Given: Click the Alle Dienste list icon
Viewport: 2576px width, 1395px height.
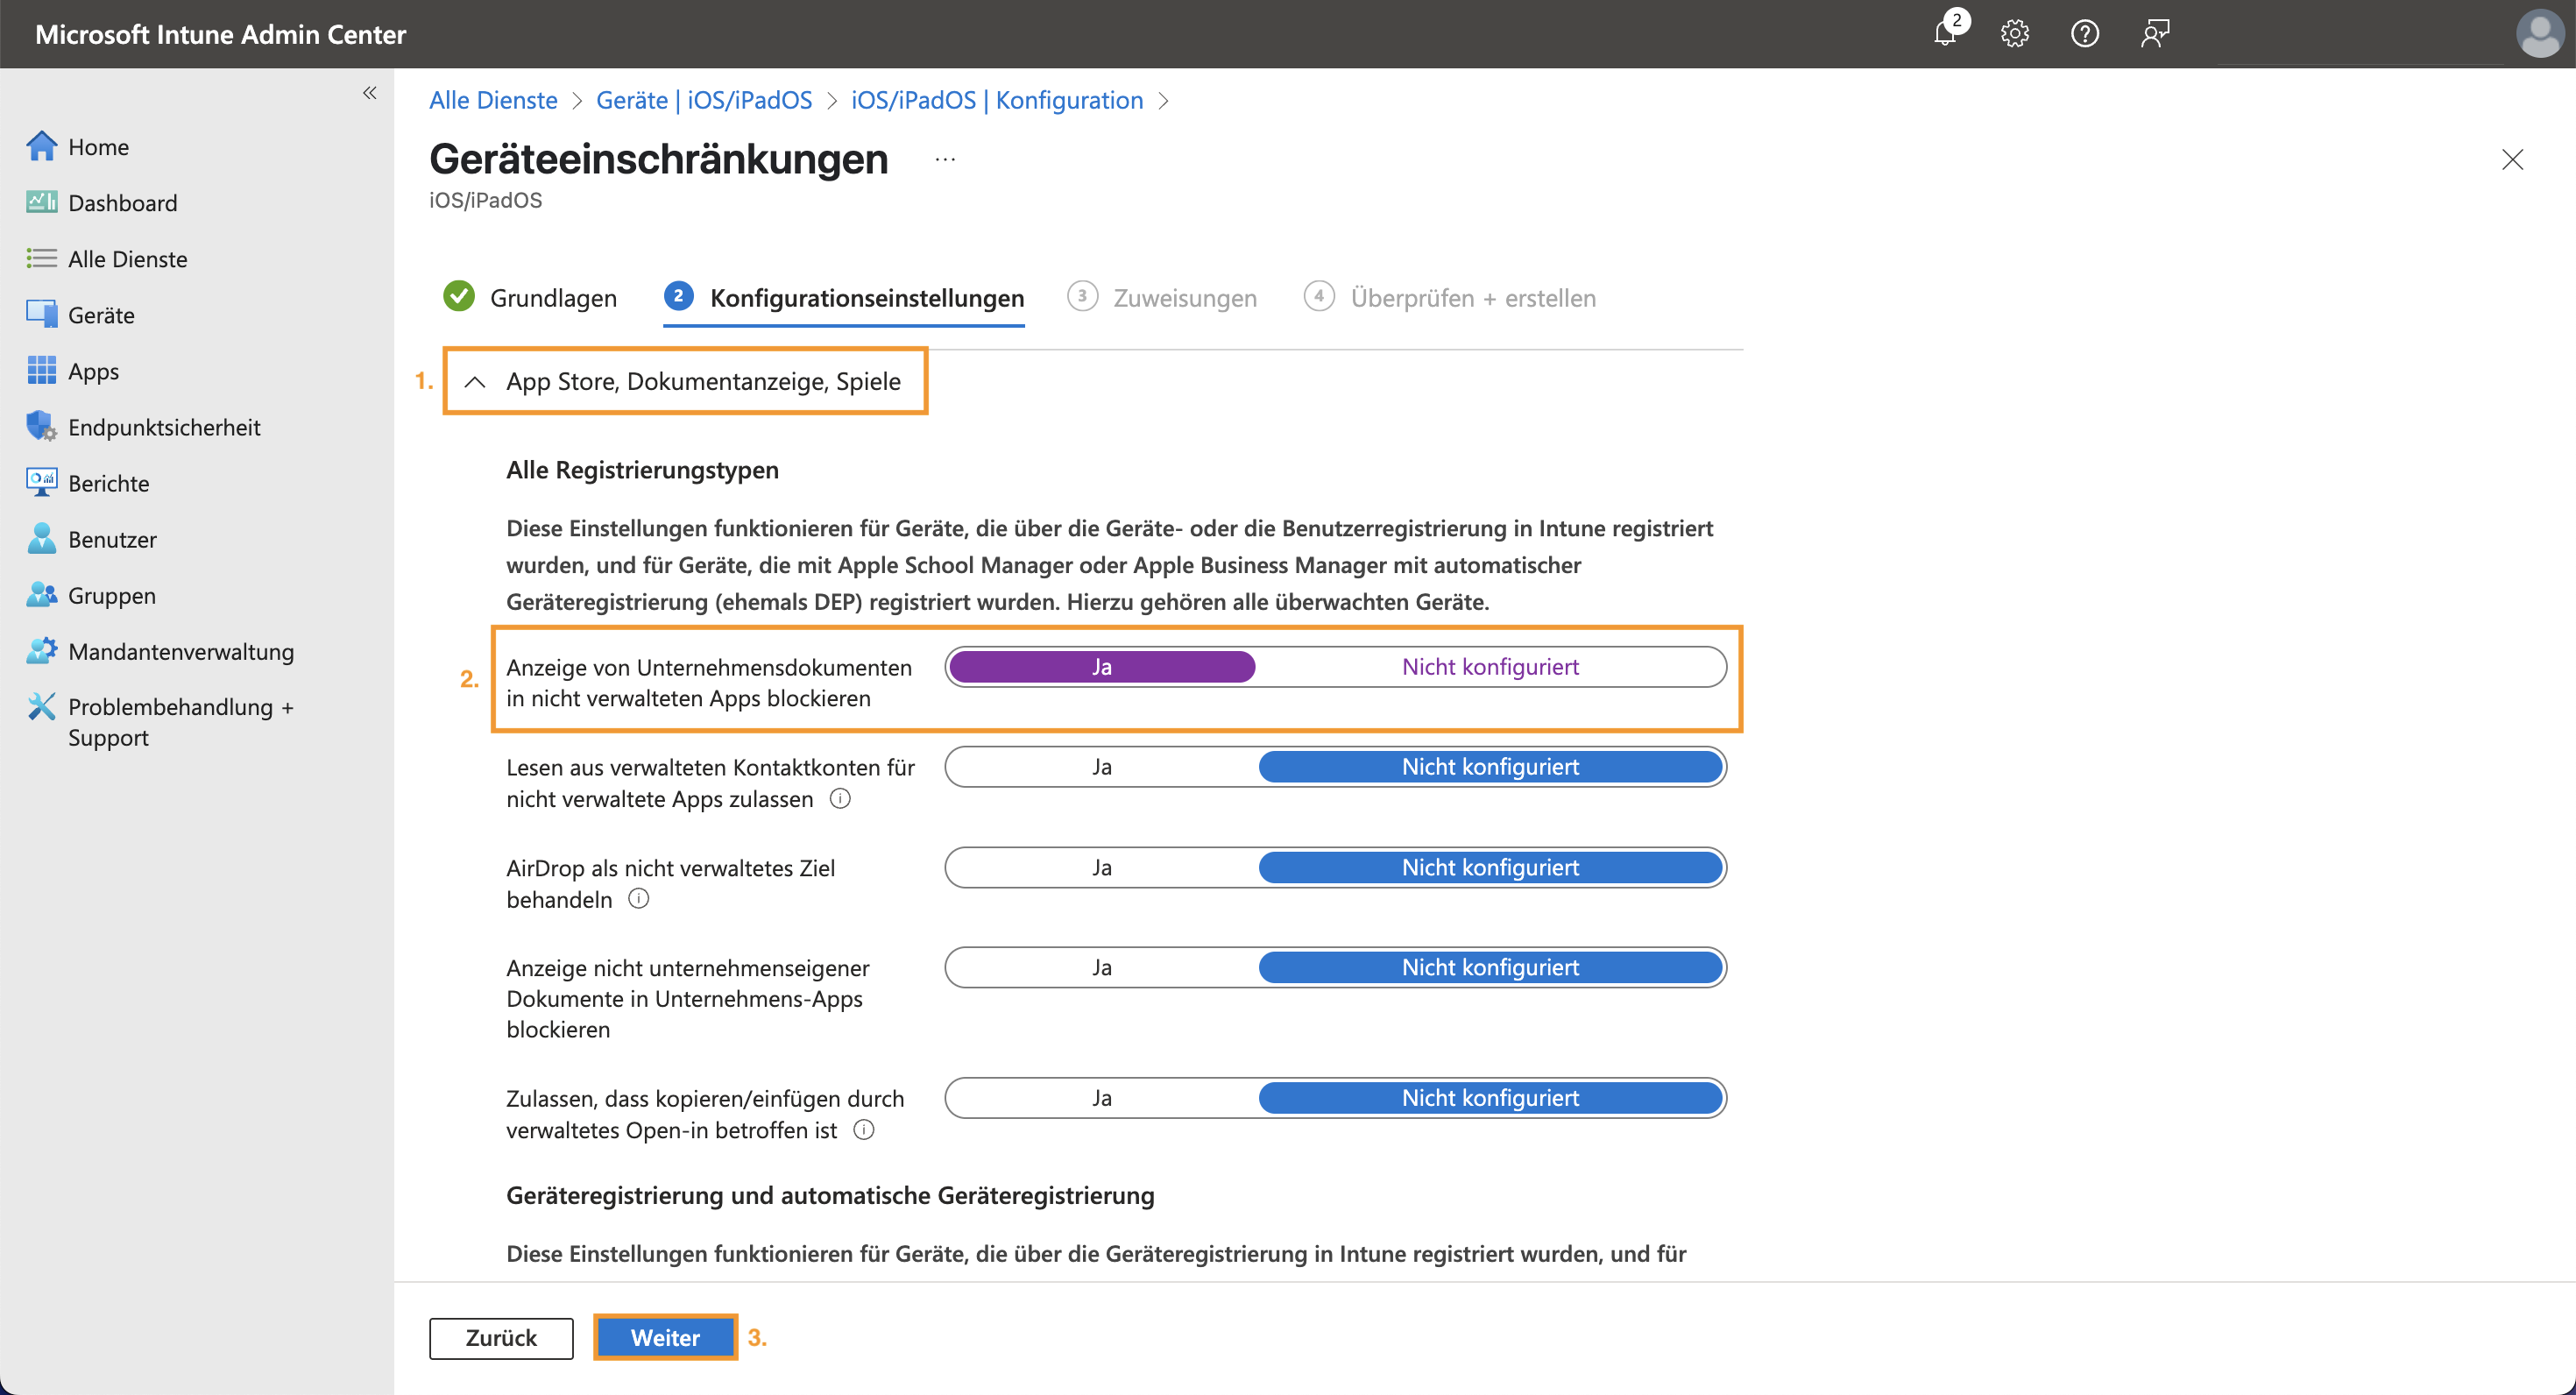Looking at the screenshot, I should [41, 258].
